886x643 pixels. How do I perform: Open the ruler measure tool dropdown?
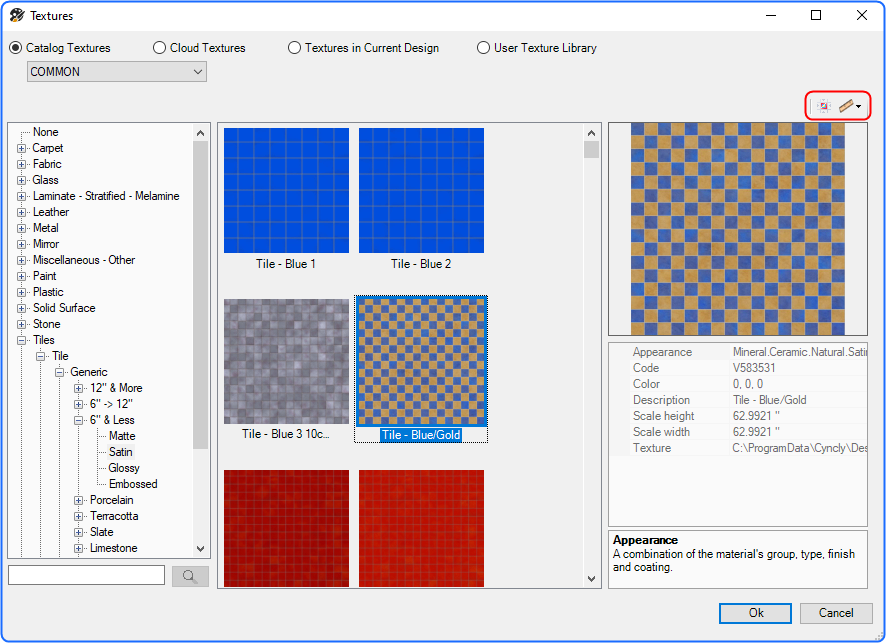858,106
